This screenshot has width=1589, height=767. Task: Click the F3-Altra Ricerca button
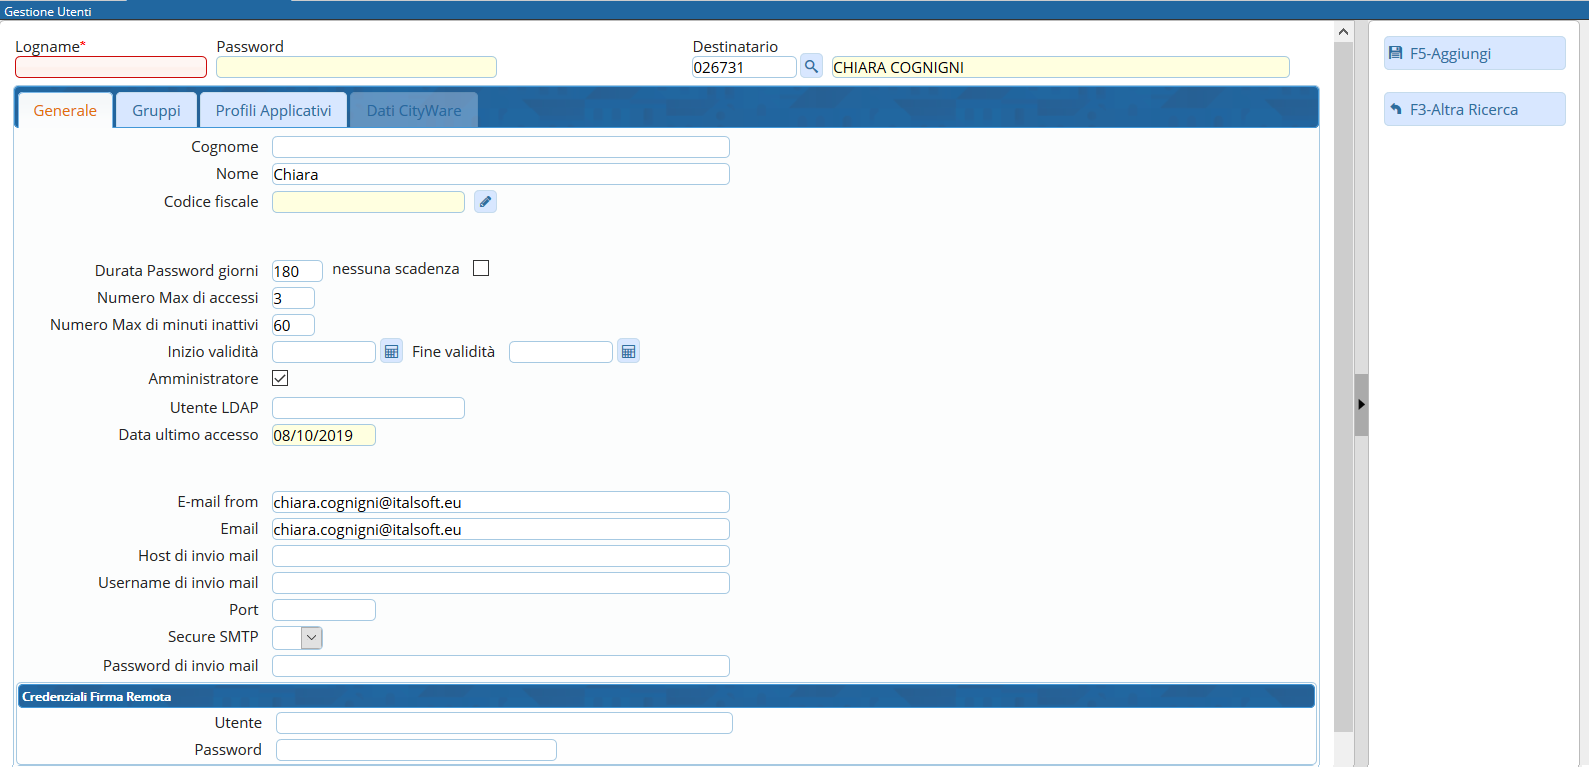click(x=1474, y=110)
